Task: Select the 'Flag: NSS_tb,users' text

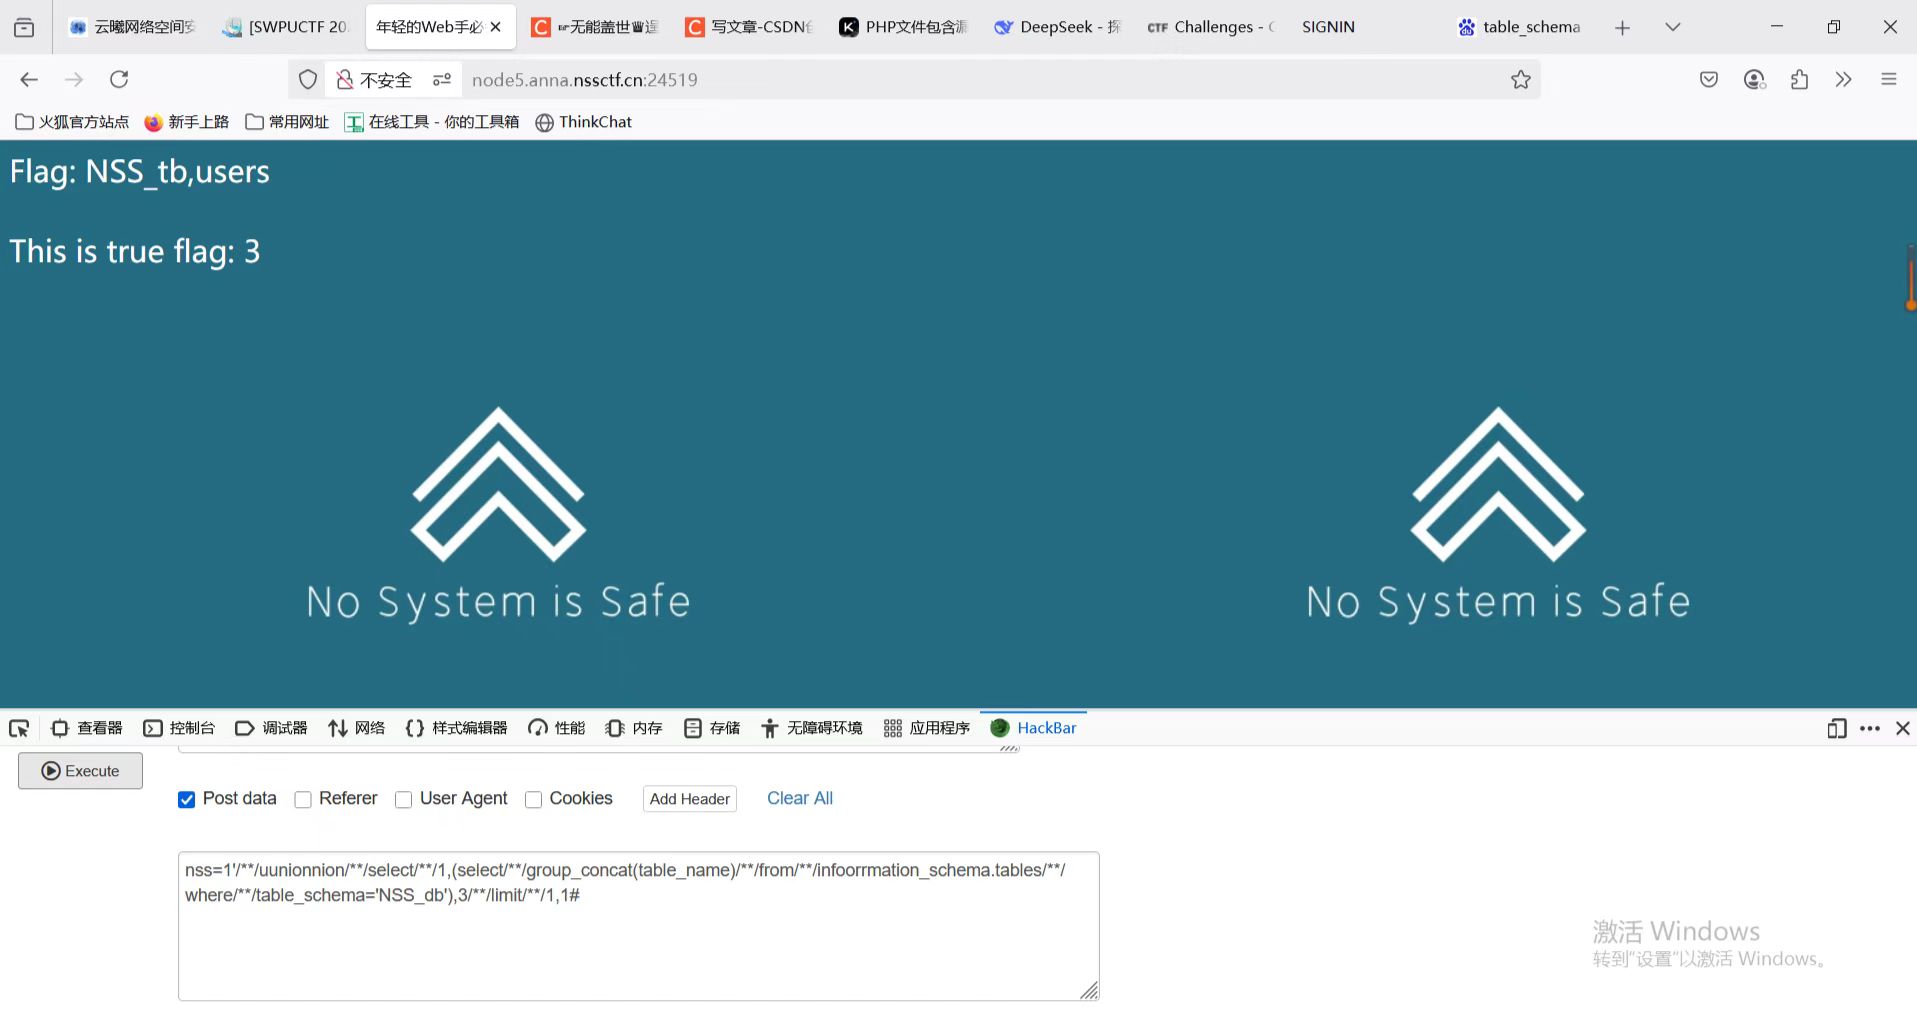Action: [140, 171]
